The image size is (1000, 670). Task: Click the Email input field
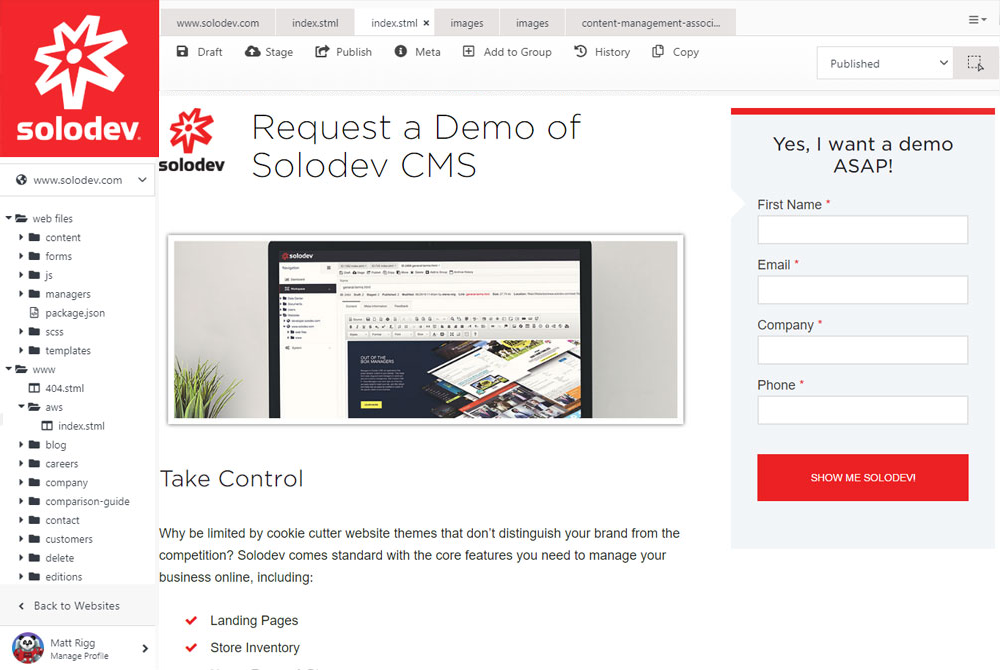click(862, 290)
